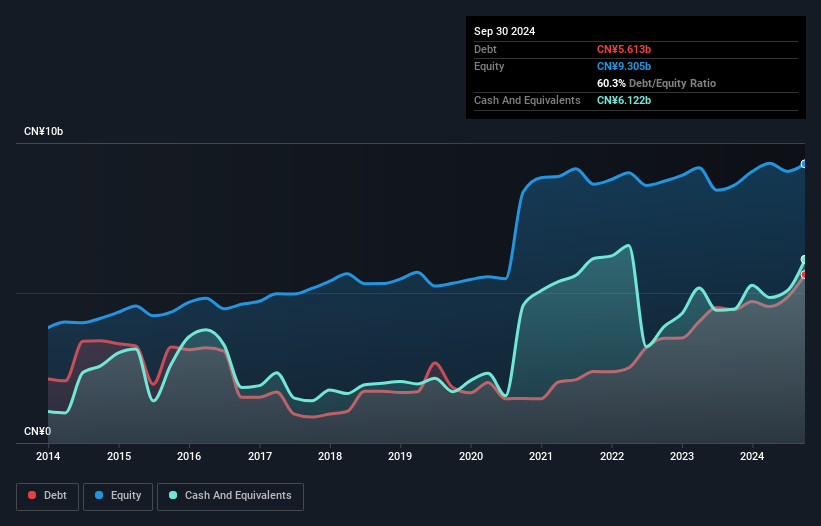This screenshot has height=526, width=821.
Task: Click the Sep 30 2024 tooltip date
Action: (x=504, y=31)
